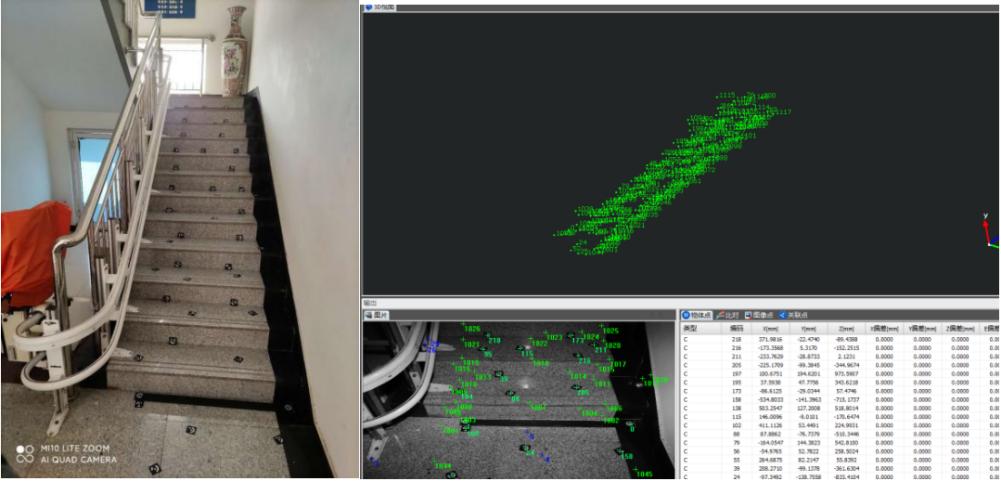Sort table by 编码 column header

pos(737,327)
